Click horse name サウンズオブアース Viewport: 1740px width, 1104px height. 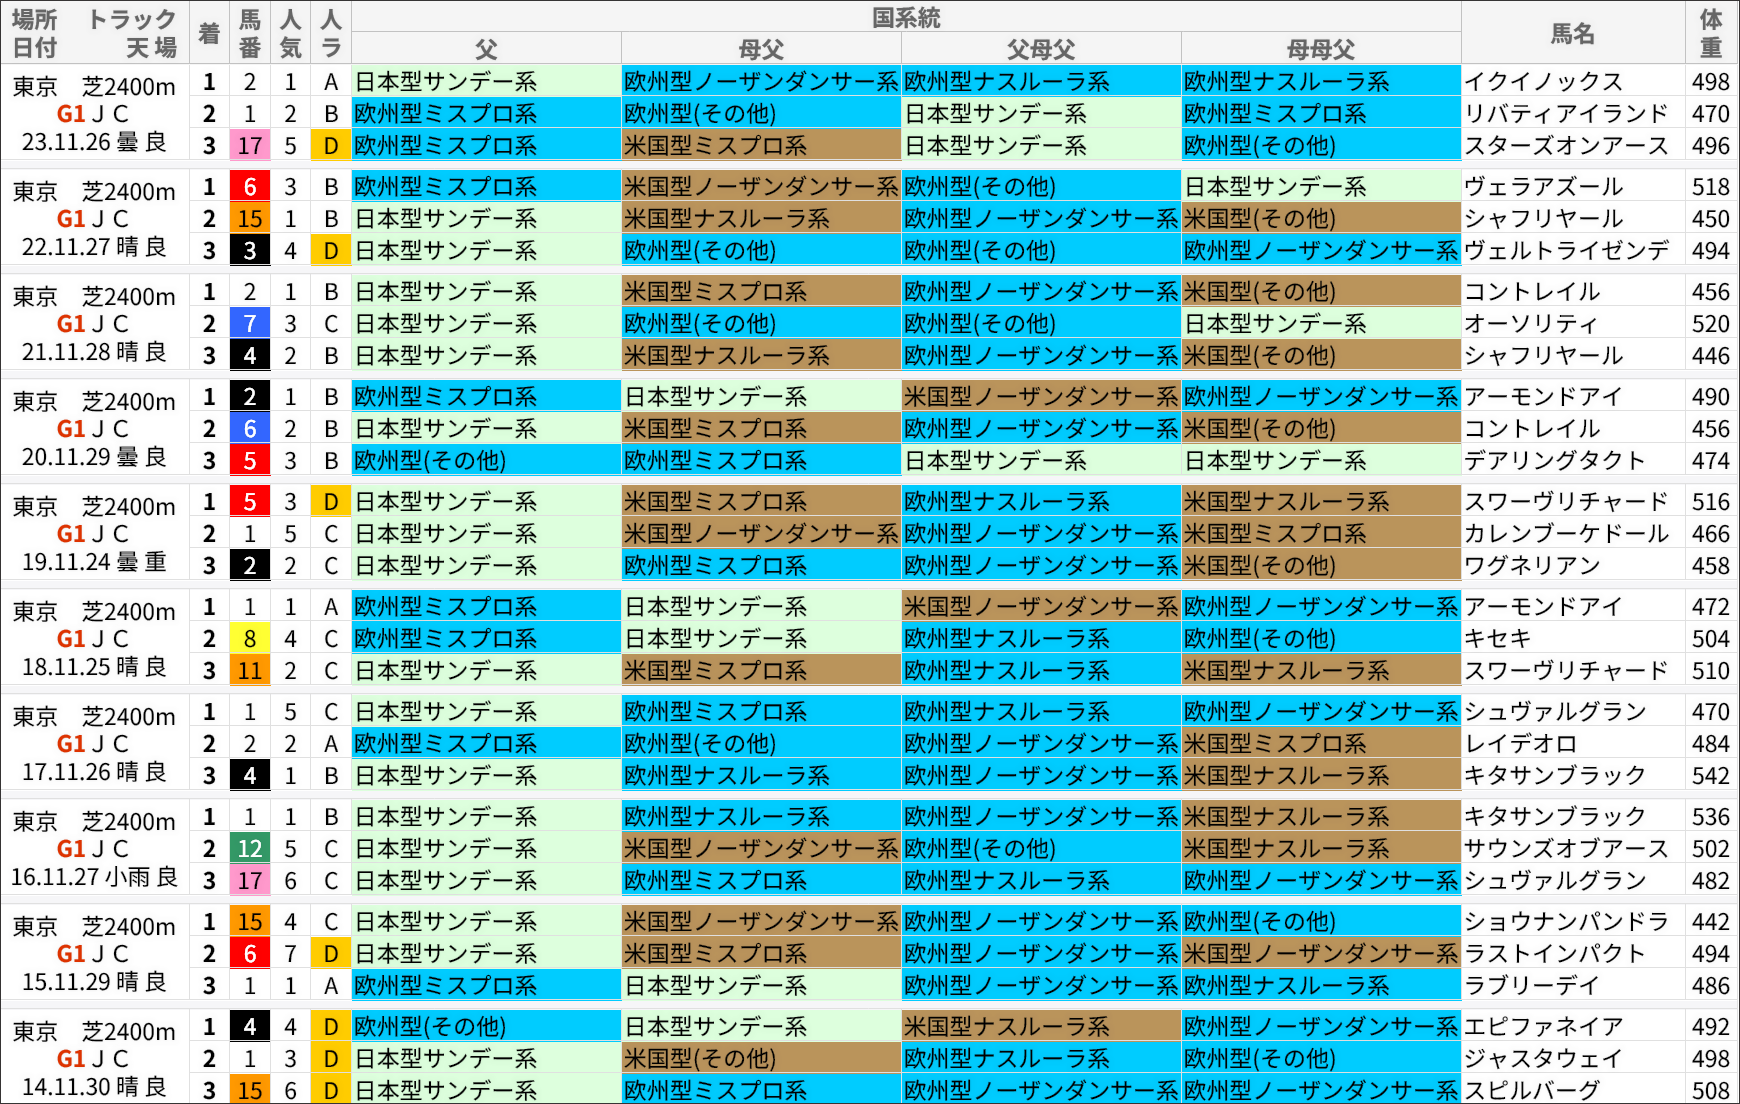[1566, 849]
